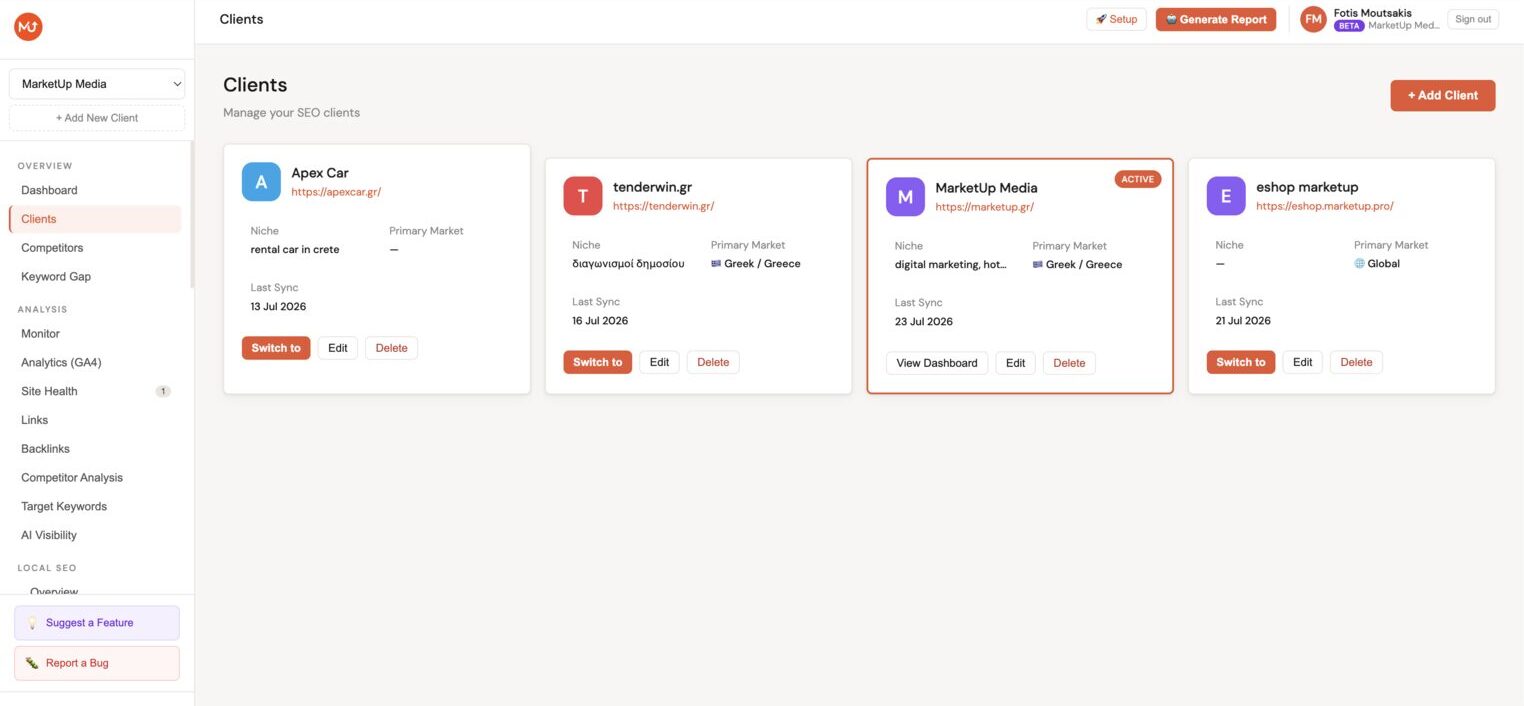This screenshot has height=706, width=1524.
Task: Click the sidebar vertical scrollbar
Action: click(x=192, y=215)
